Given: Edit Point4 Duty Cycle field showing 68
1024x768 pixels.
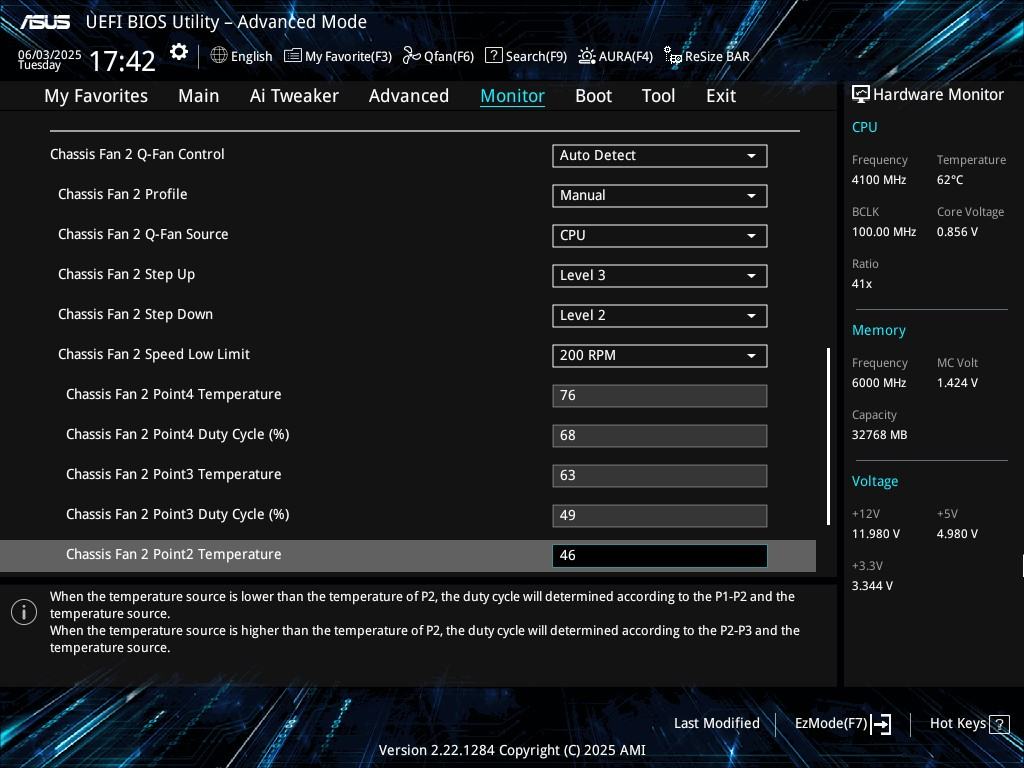Looking at the screenshot, I should click(660, 436).
